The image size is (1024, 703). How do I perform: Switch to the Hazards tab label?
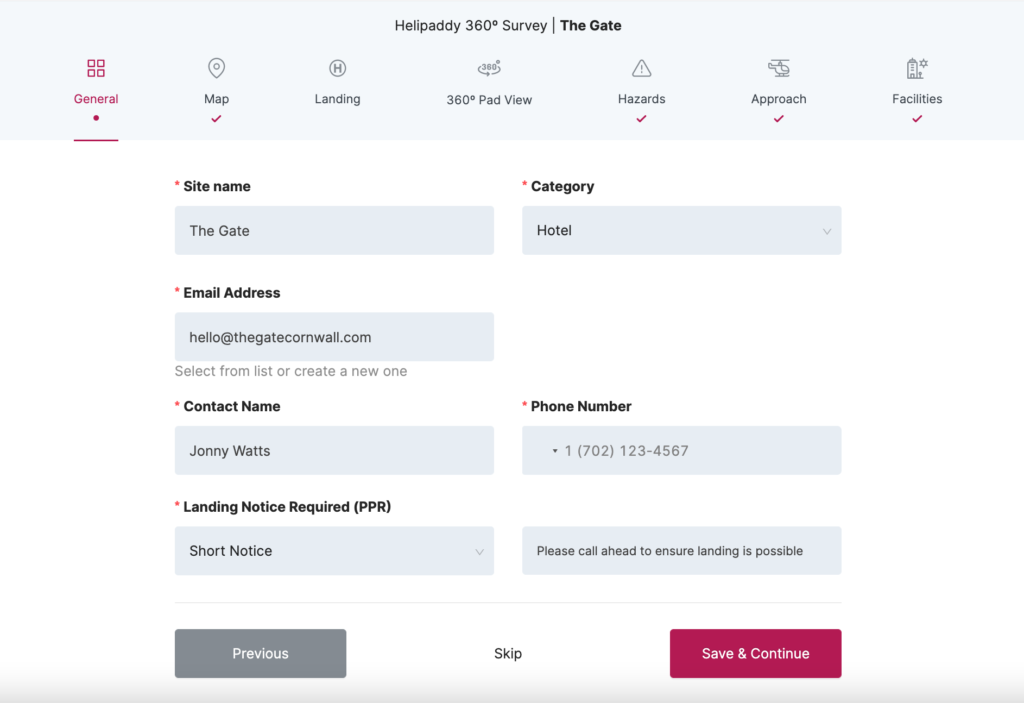tap(642, 99)
